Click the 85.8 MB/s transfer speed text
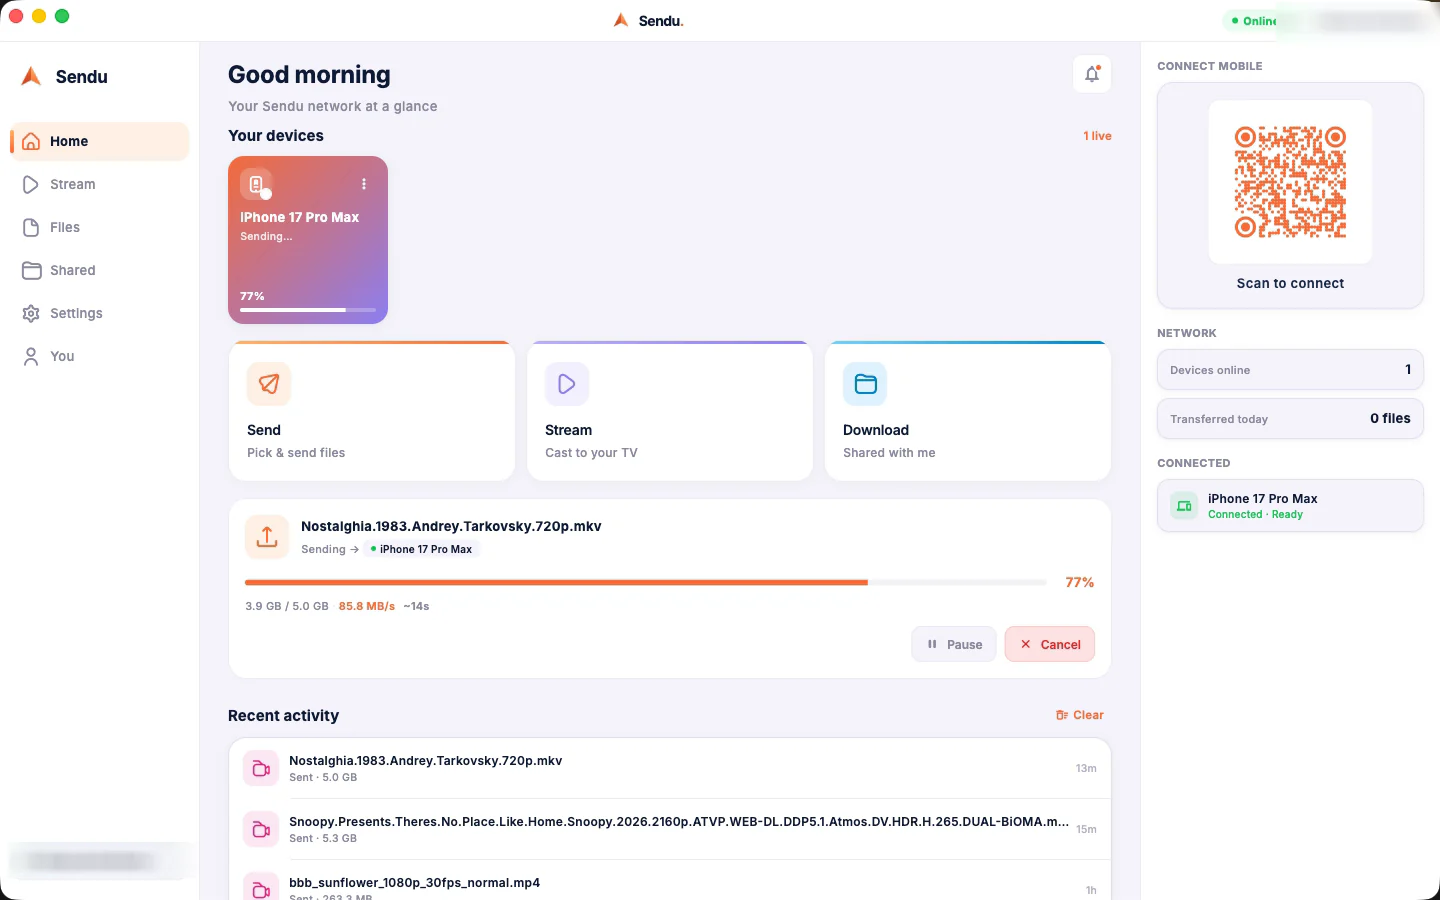 pyautogui.click(x=367, y=606)
